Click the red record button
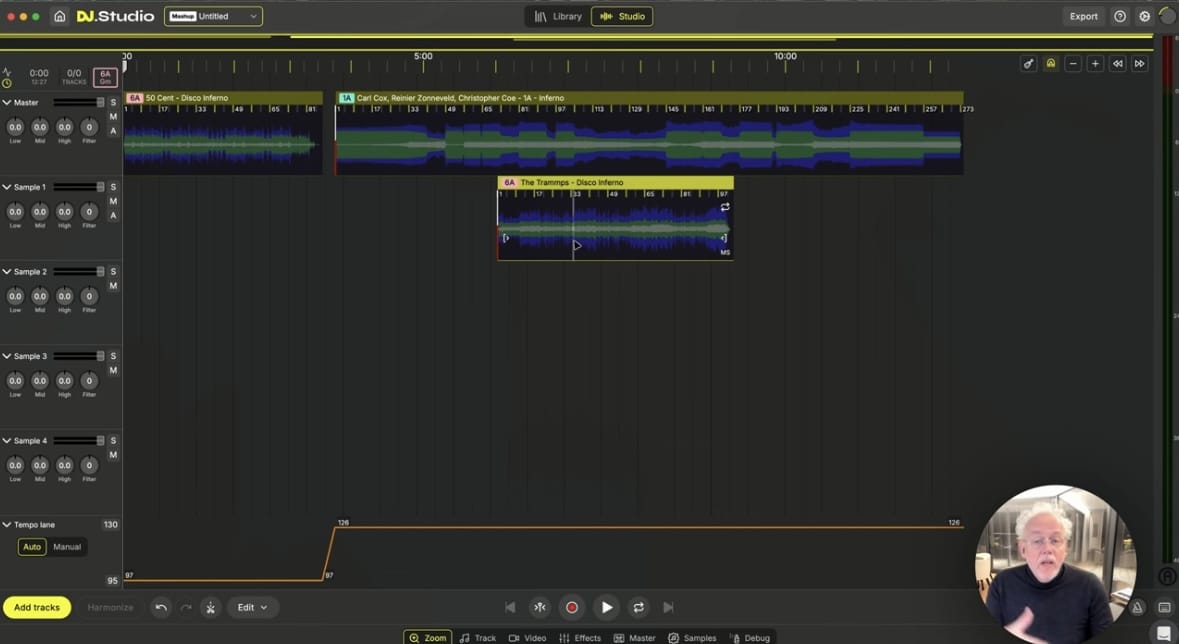Viewport: 1179px width, 644px height. coord(572,607)
